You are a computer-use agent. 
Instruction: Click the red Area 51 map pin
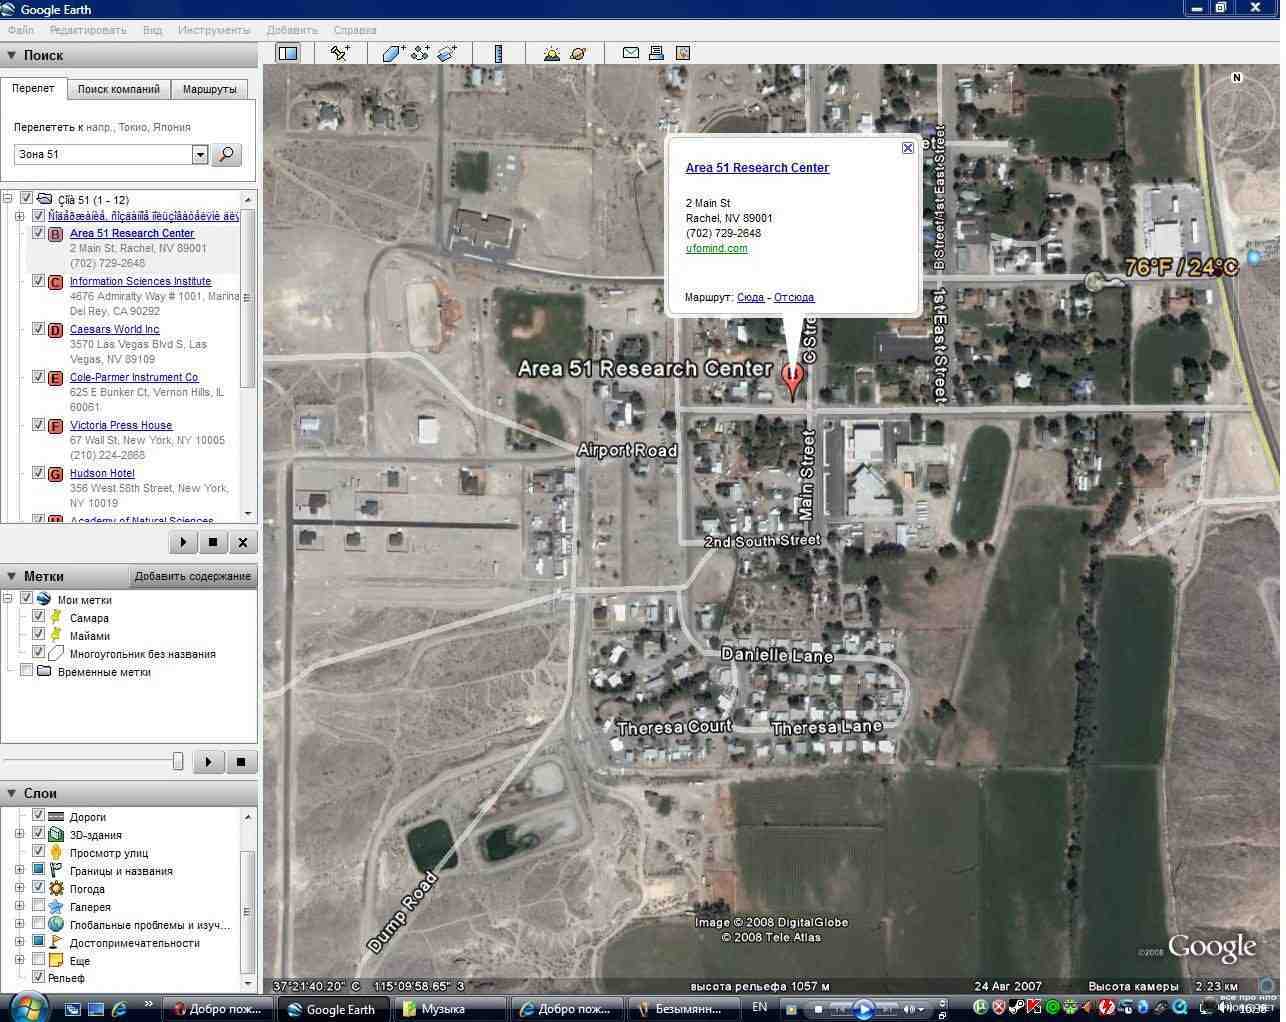pos(792,380)
